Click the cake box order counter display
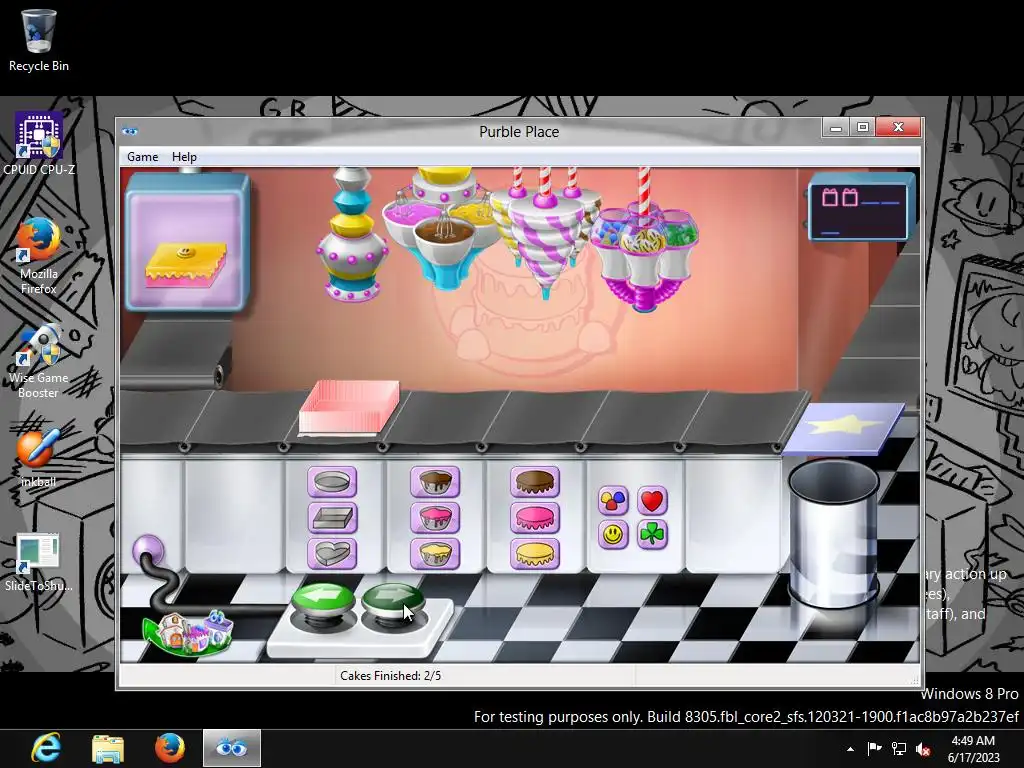The height and width of the screenshot is (768, 1024). pyautogui.click(x=861, y=209)
